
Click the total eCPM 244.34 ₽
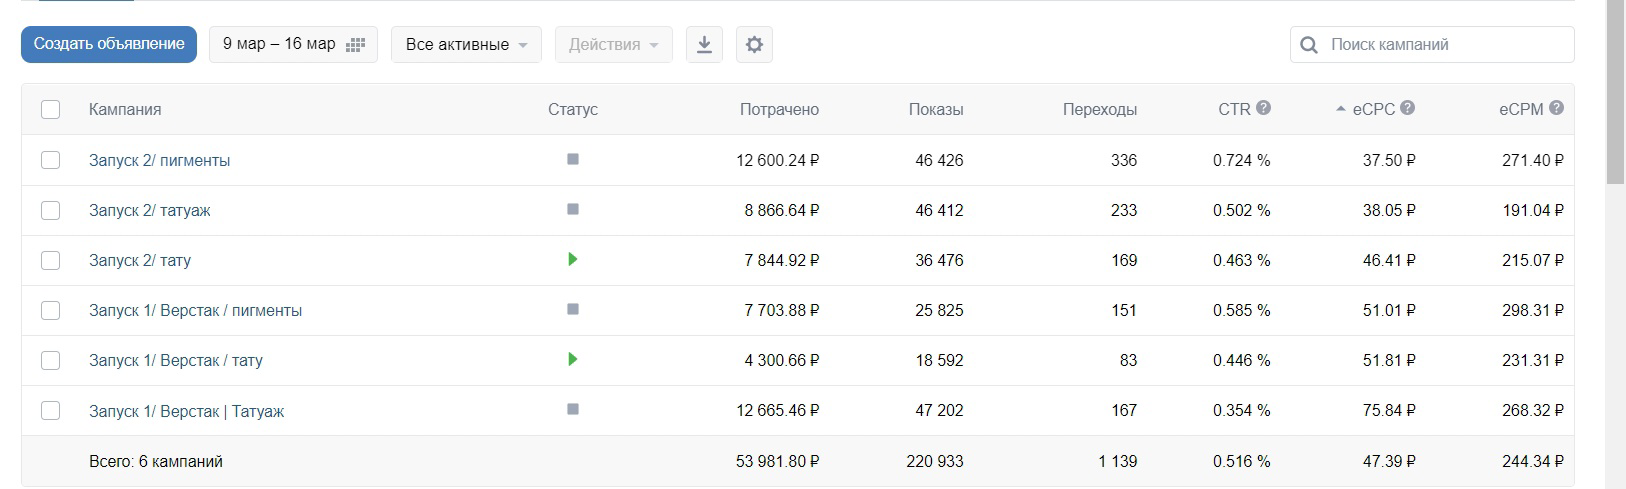(x=1533, y=461)
